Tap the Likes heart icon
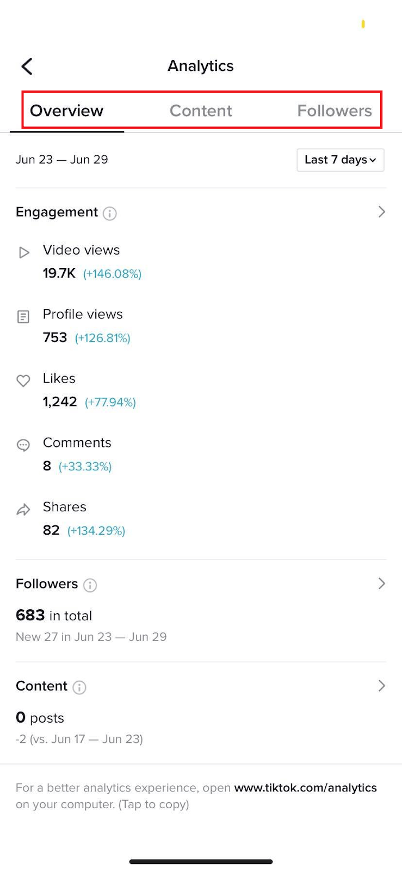The width and height of the screenshot is (402, 872). [23, 381]
